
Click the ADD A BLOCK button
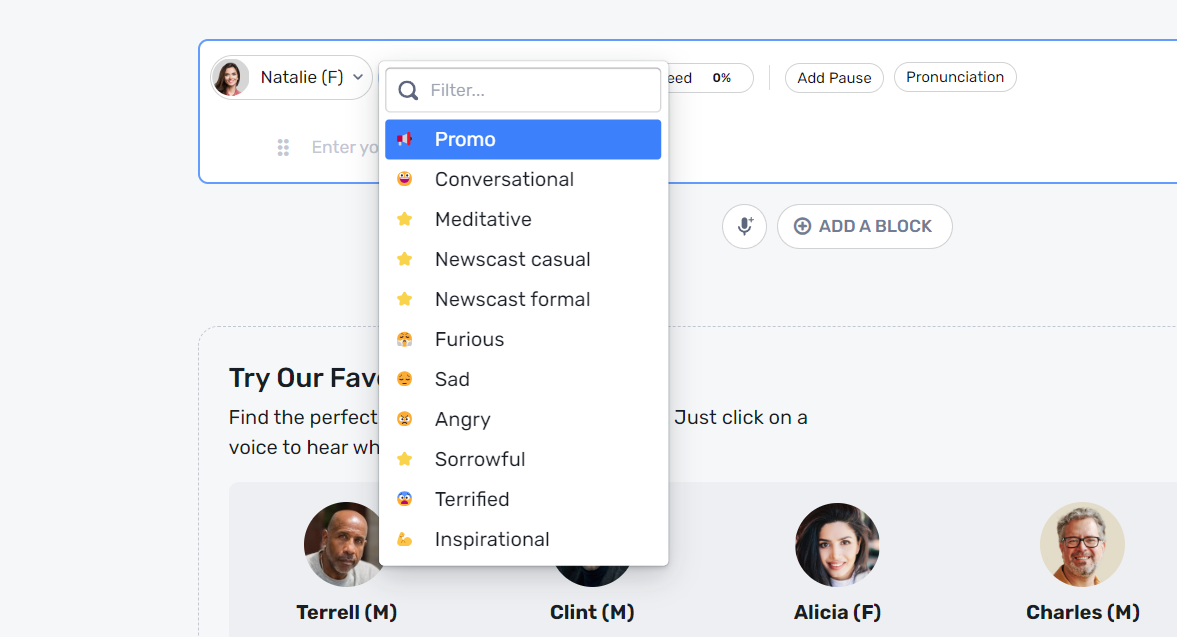pos(864,226)
